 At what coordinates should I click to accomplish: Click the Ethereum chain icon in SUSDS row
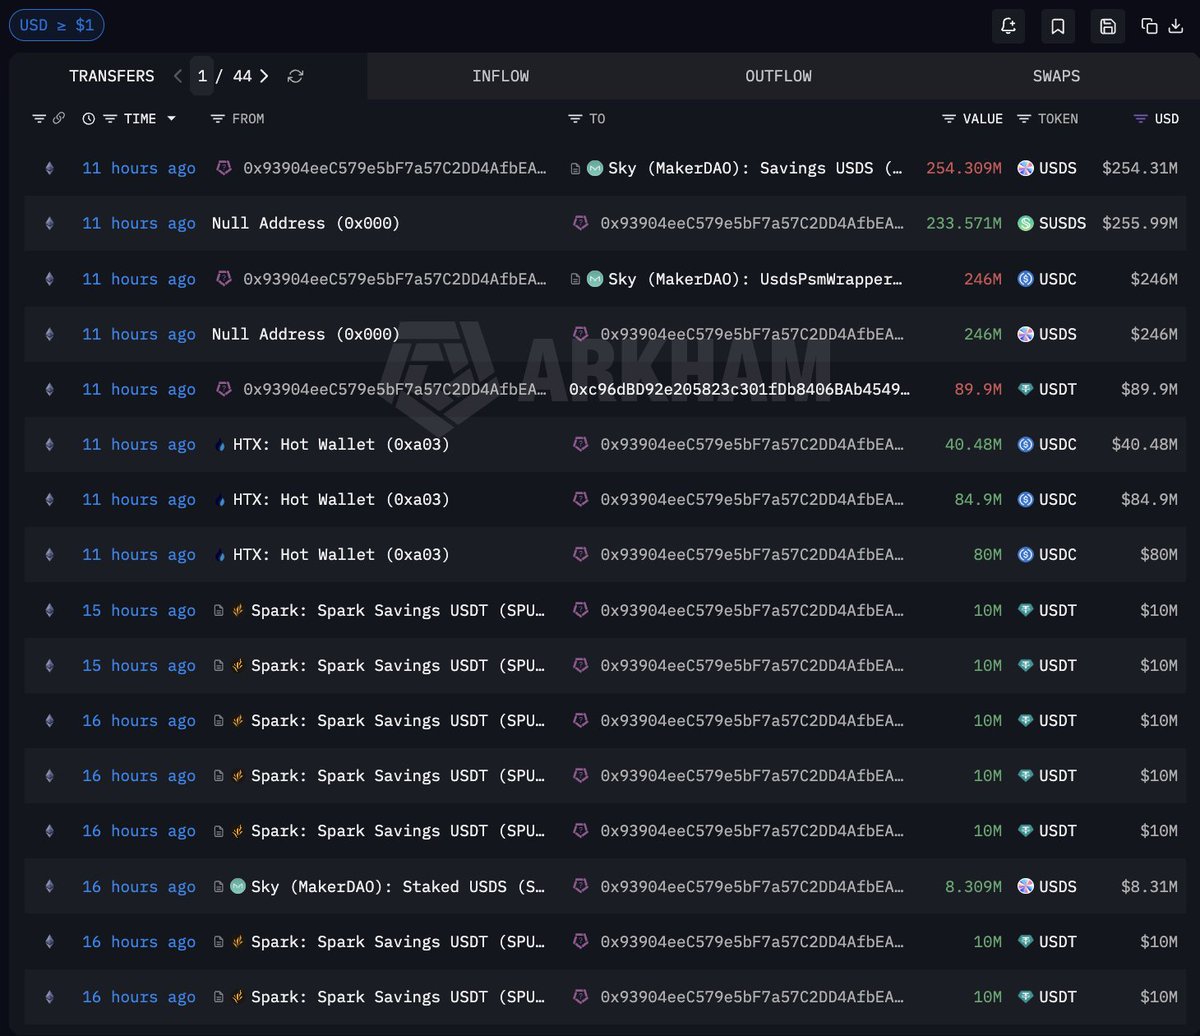49,223
